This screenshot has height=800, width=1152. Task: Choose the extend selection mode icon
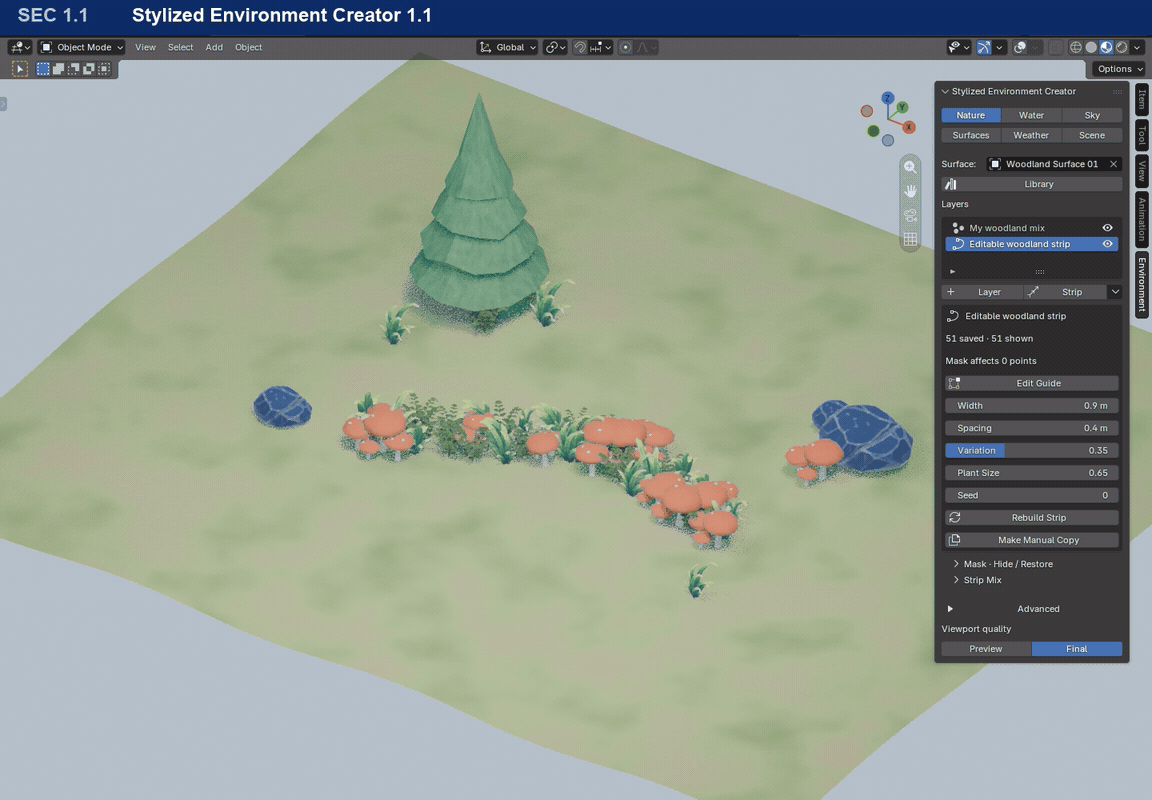(x=58, y=69)
